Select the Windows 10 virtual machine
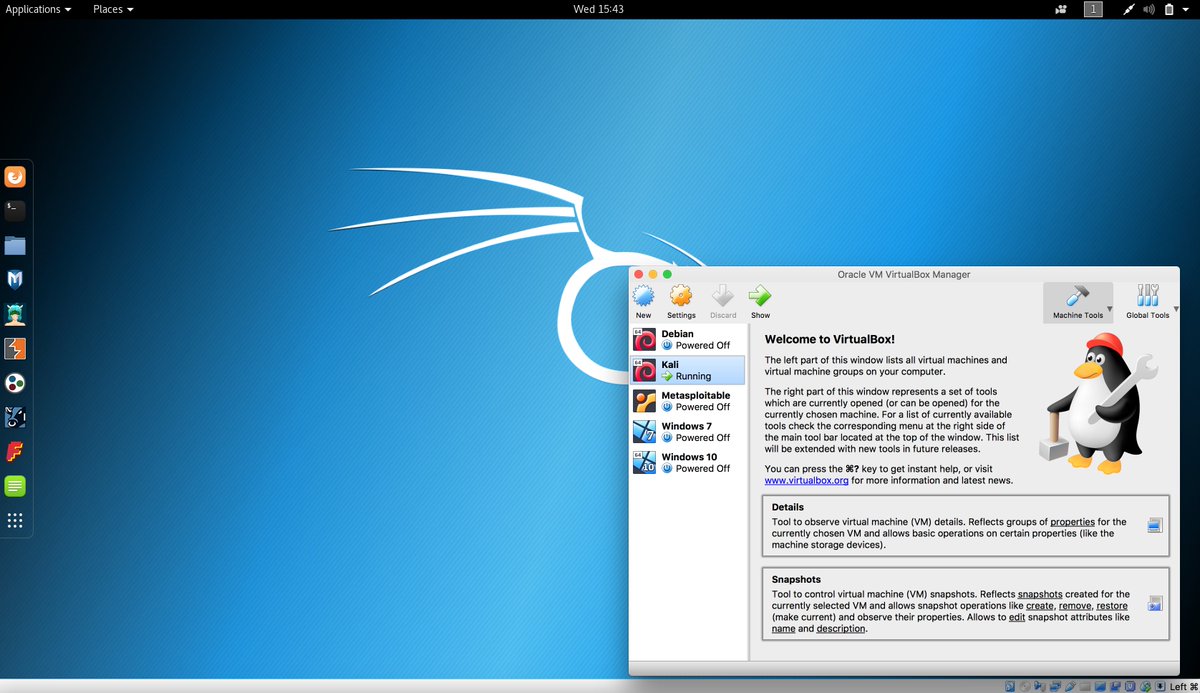Viewport: 1200px width, 693px height. click(688, 463)
